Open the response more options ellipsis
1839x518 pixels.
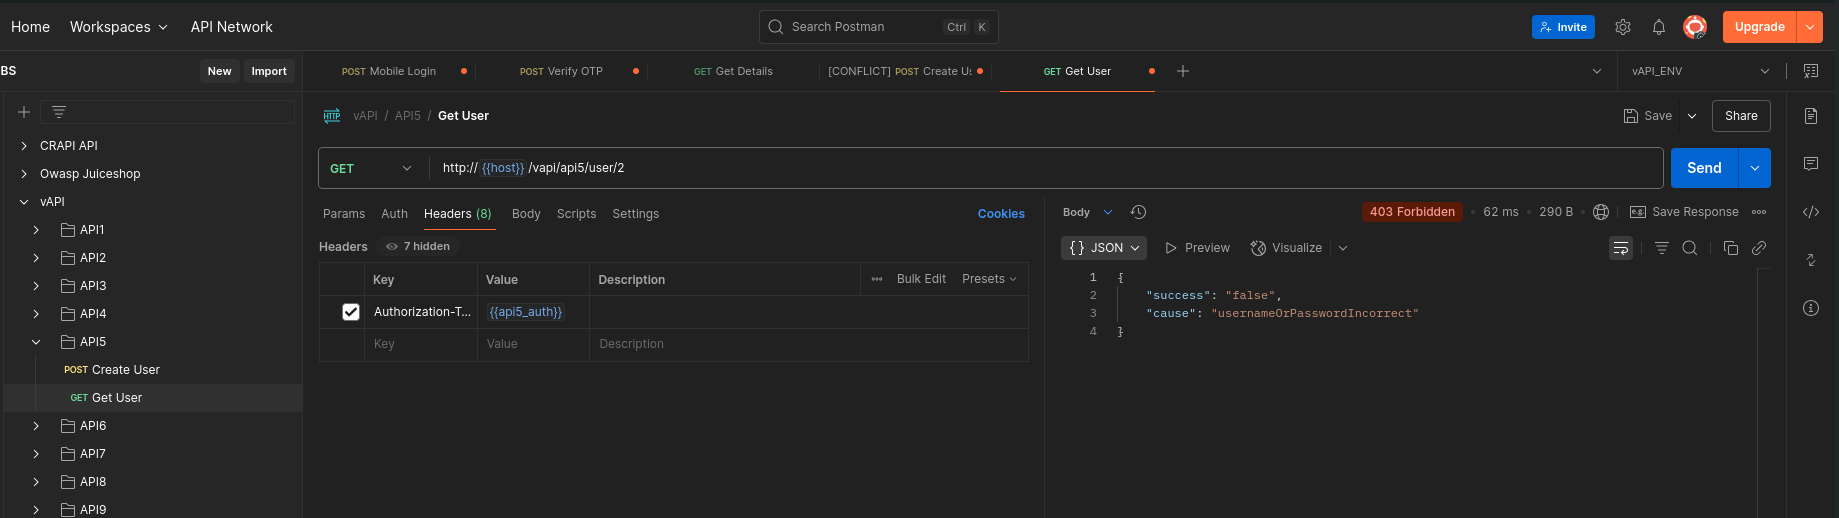(x=1759, y=212)
